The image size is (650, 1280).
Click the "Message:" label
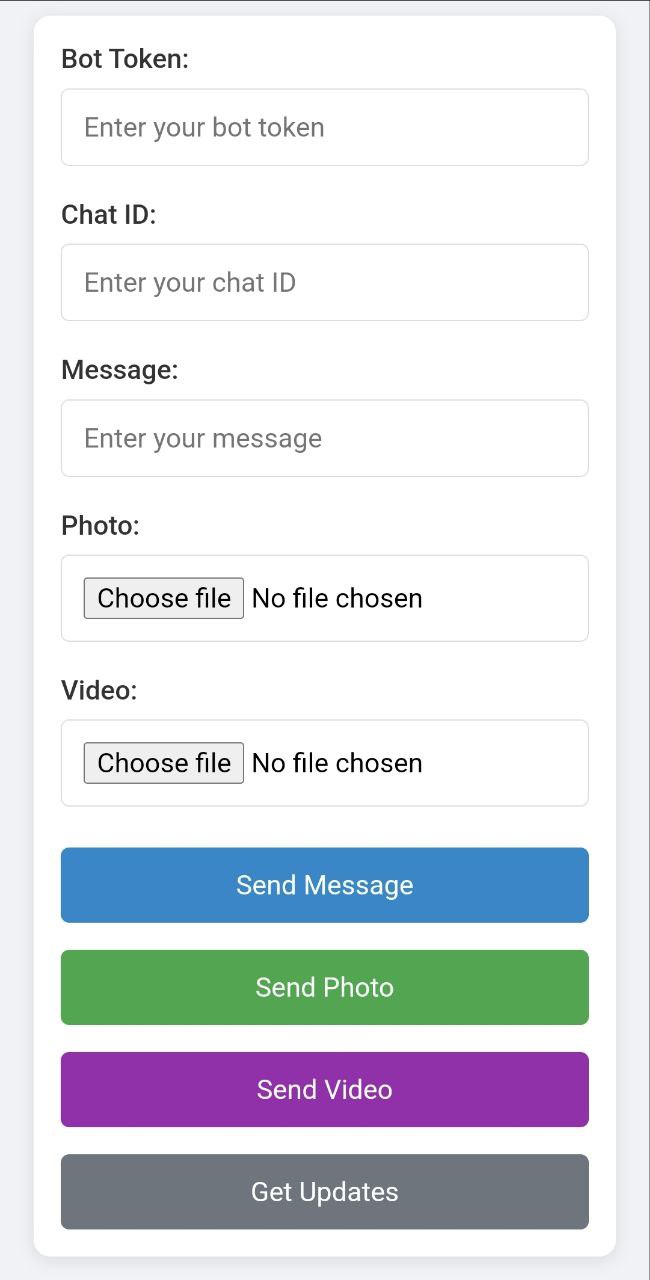120,370
